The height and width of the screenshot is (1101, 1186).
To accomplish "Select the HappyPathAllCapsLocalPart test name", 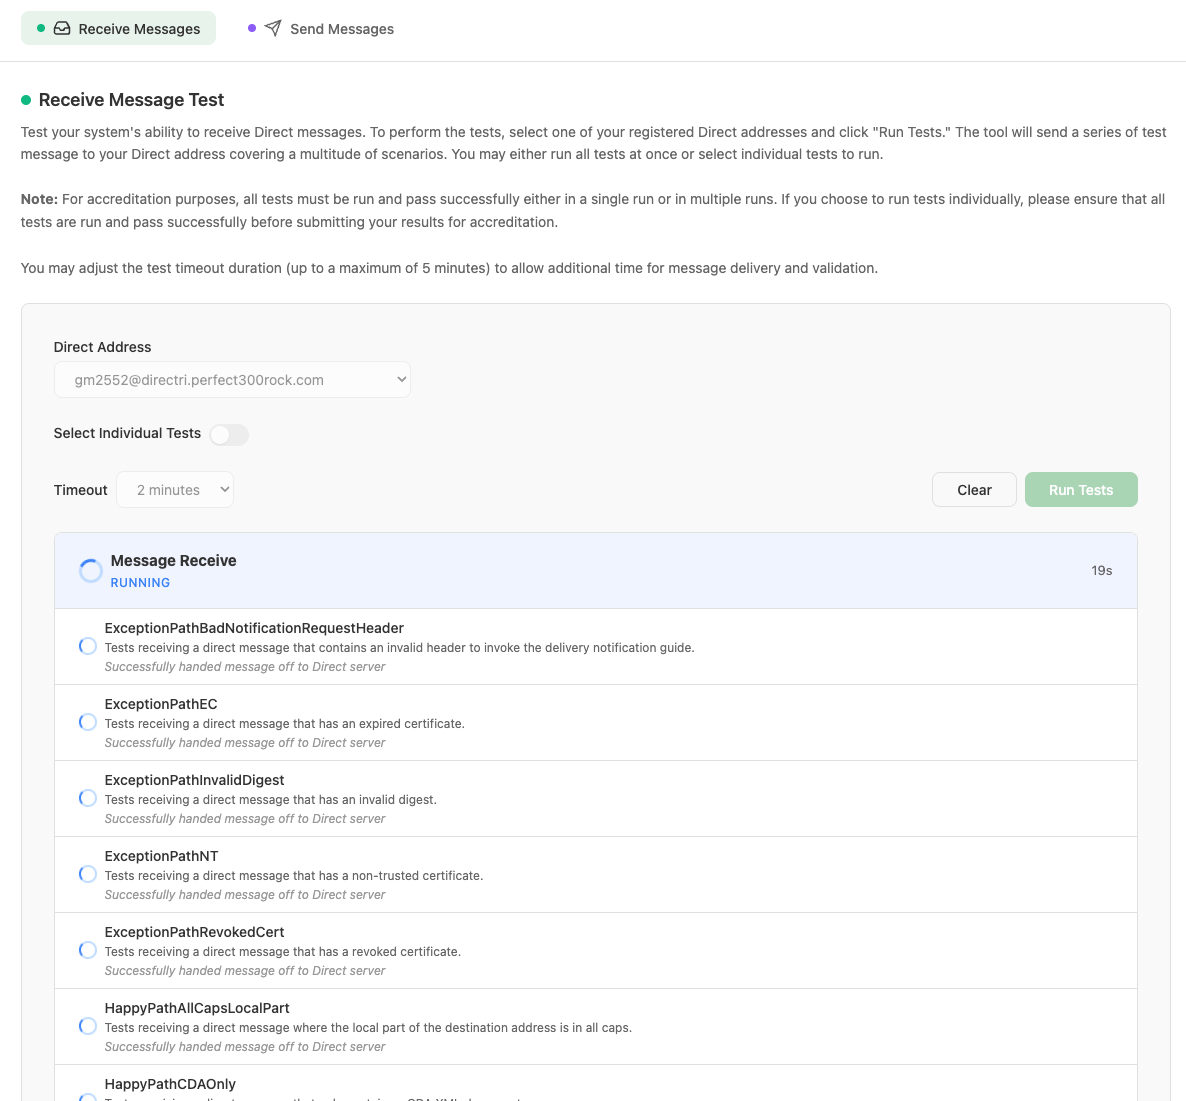I will (197, 1008).
